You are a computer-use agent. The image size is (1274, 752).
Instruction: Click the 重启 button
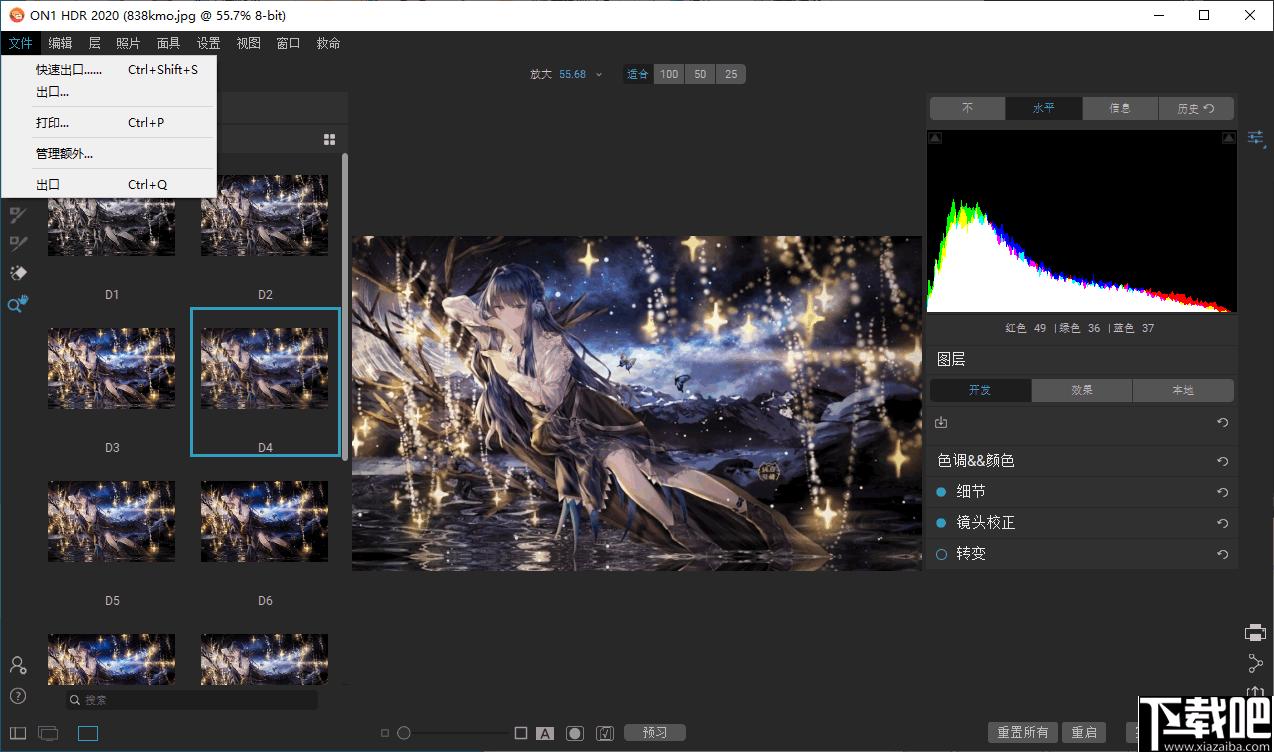(1084, 733)
